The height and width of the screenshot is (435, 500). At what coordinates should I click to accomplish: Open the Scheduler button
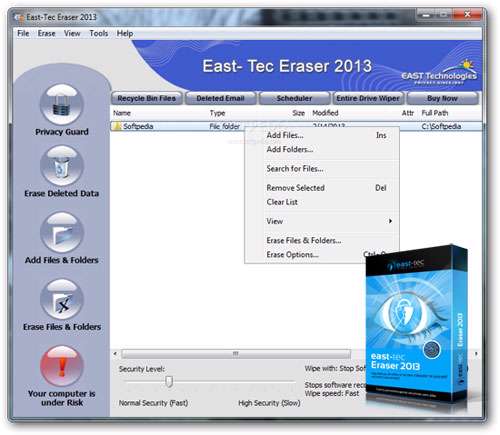tap(294, 98)
